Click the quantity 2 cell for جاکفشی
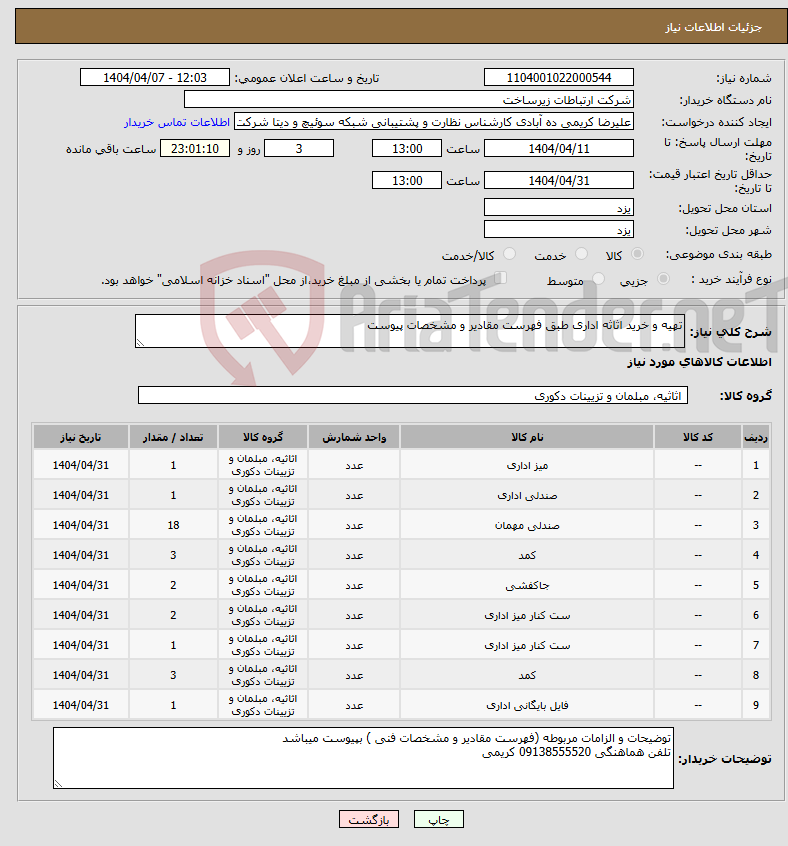This screenshot has height=846, width=788. pyautogui.click(x=173, y=585)
